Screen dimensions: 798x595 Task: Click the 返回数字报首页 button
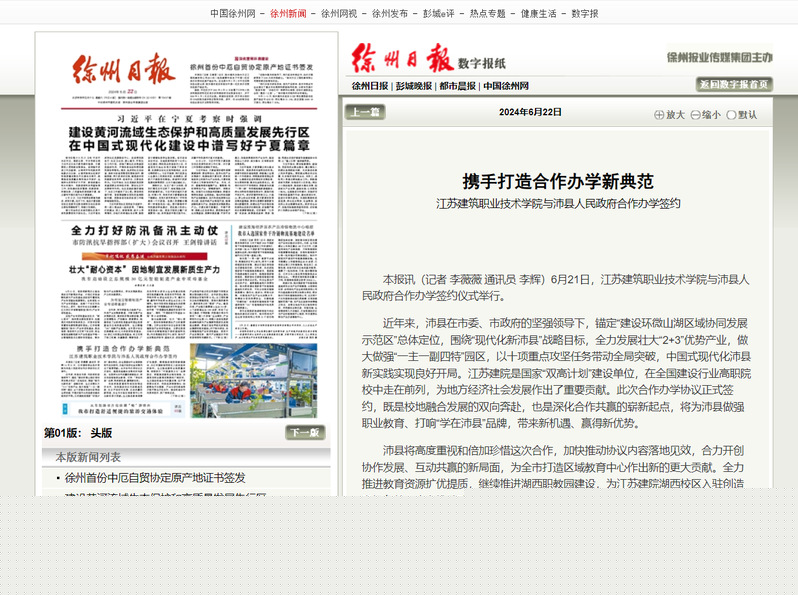click(734, 84)
